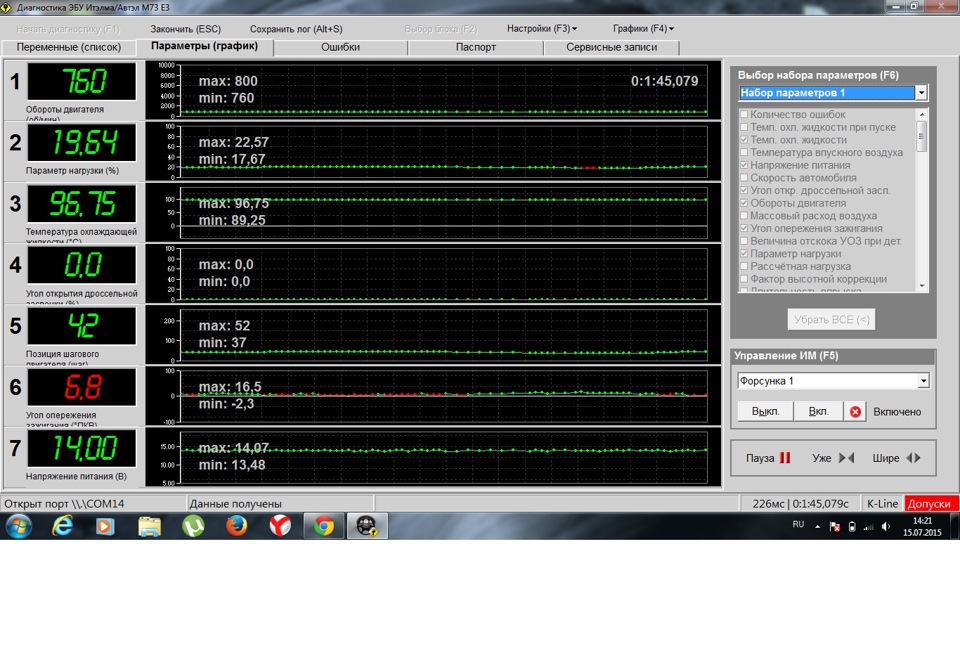Open the Ошибки tab
Image resolution: width=960 pixels, height=653 pixels.
click(x=340, y=47)
